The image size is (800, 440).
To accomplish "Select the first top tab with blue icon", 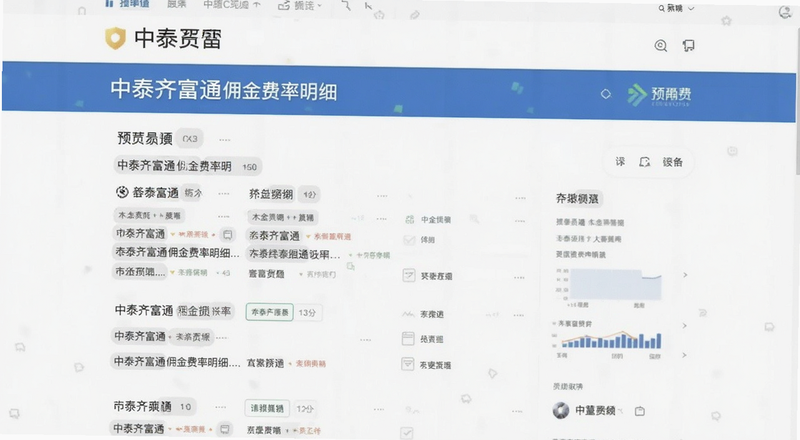I will tap(127, 4).
